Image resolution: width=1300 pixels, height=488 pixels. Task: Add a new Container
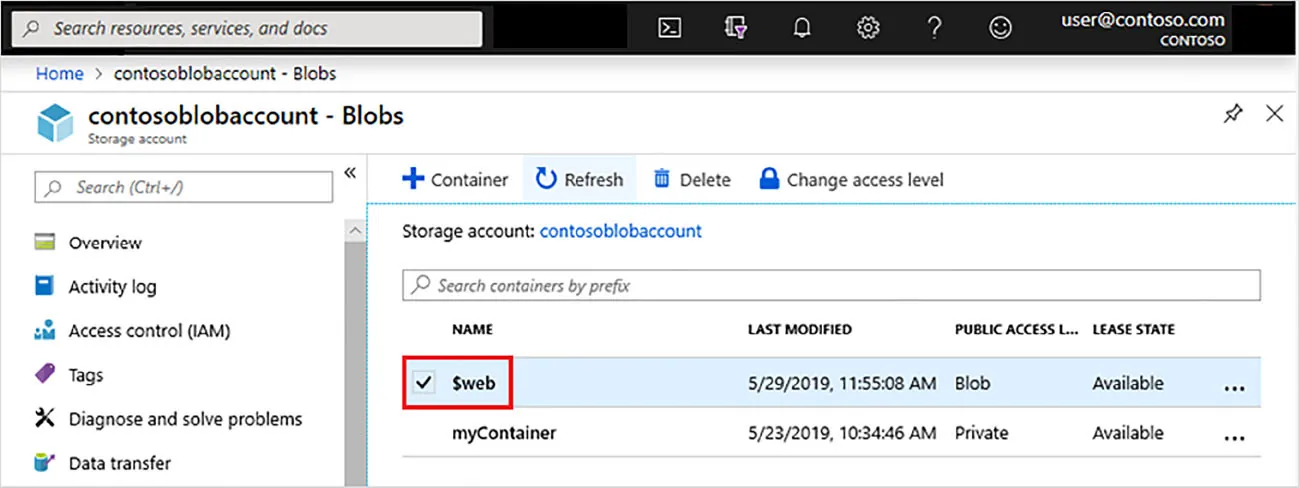(x=455, y=180)
